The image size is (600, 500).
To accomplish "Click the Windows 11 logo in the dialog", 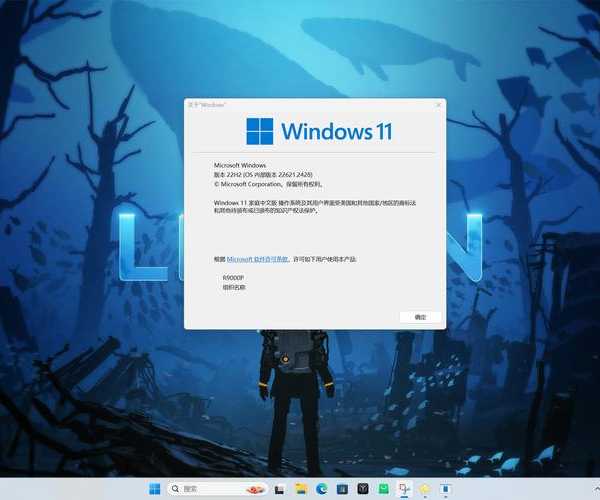I will tap(319, 131).
